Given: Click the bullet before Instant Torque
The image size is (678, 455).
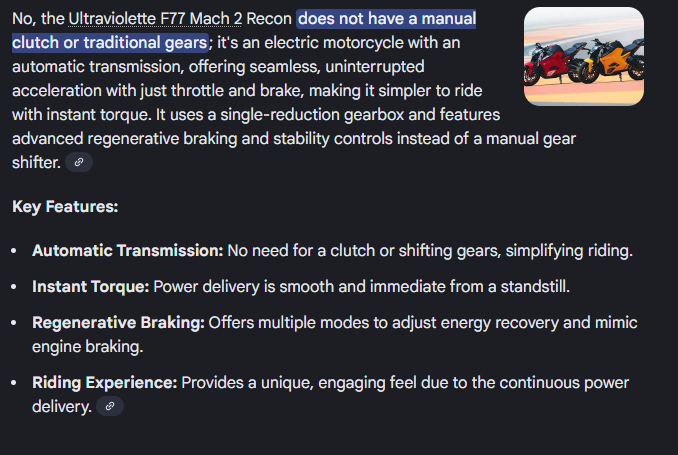Looking at the screenshot, I should (16, 288).
